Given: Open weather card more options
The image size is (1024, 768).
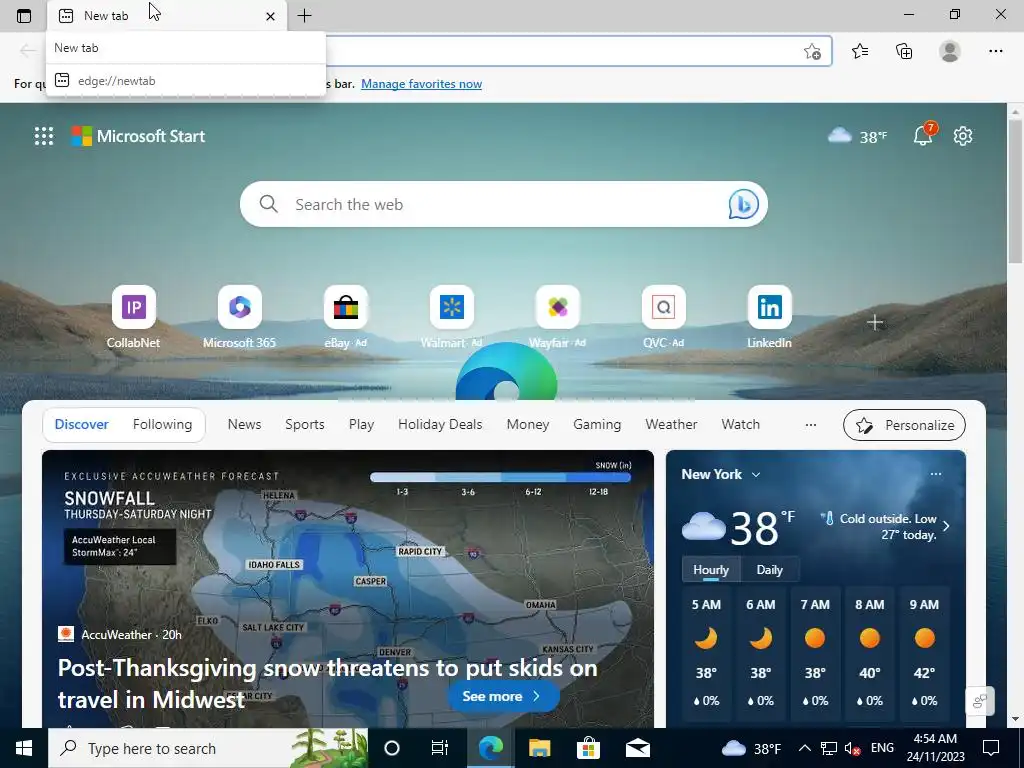Looking at the screenshot, I should (x=936, y=474).
